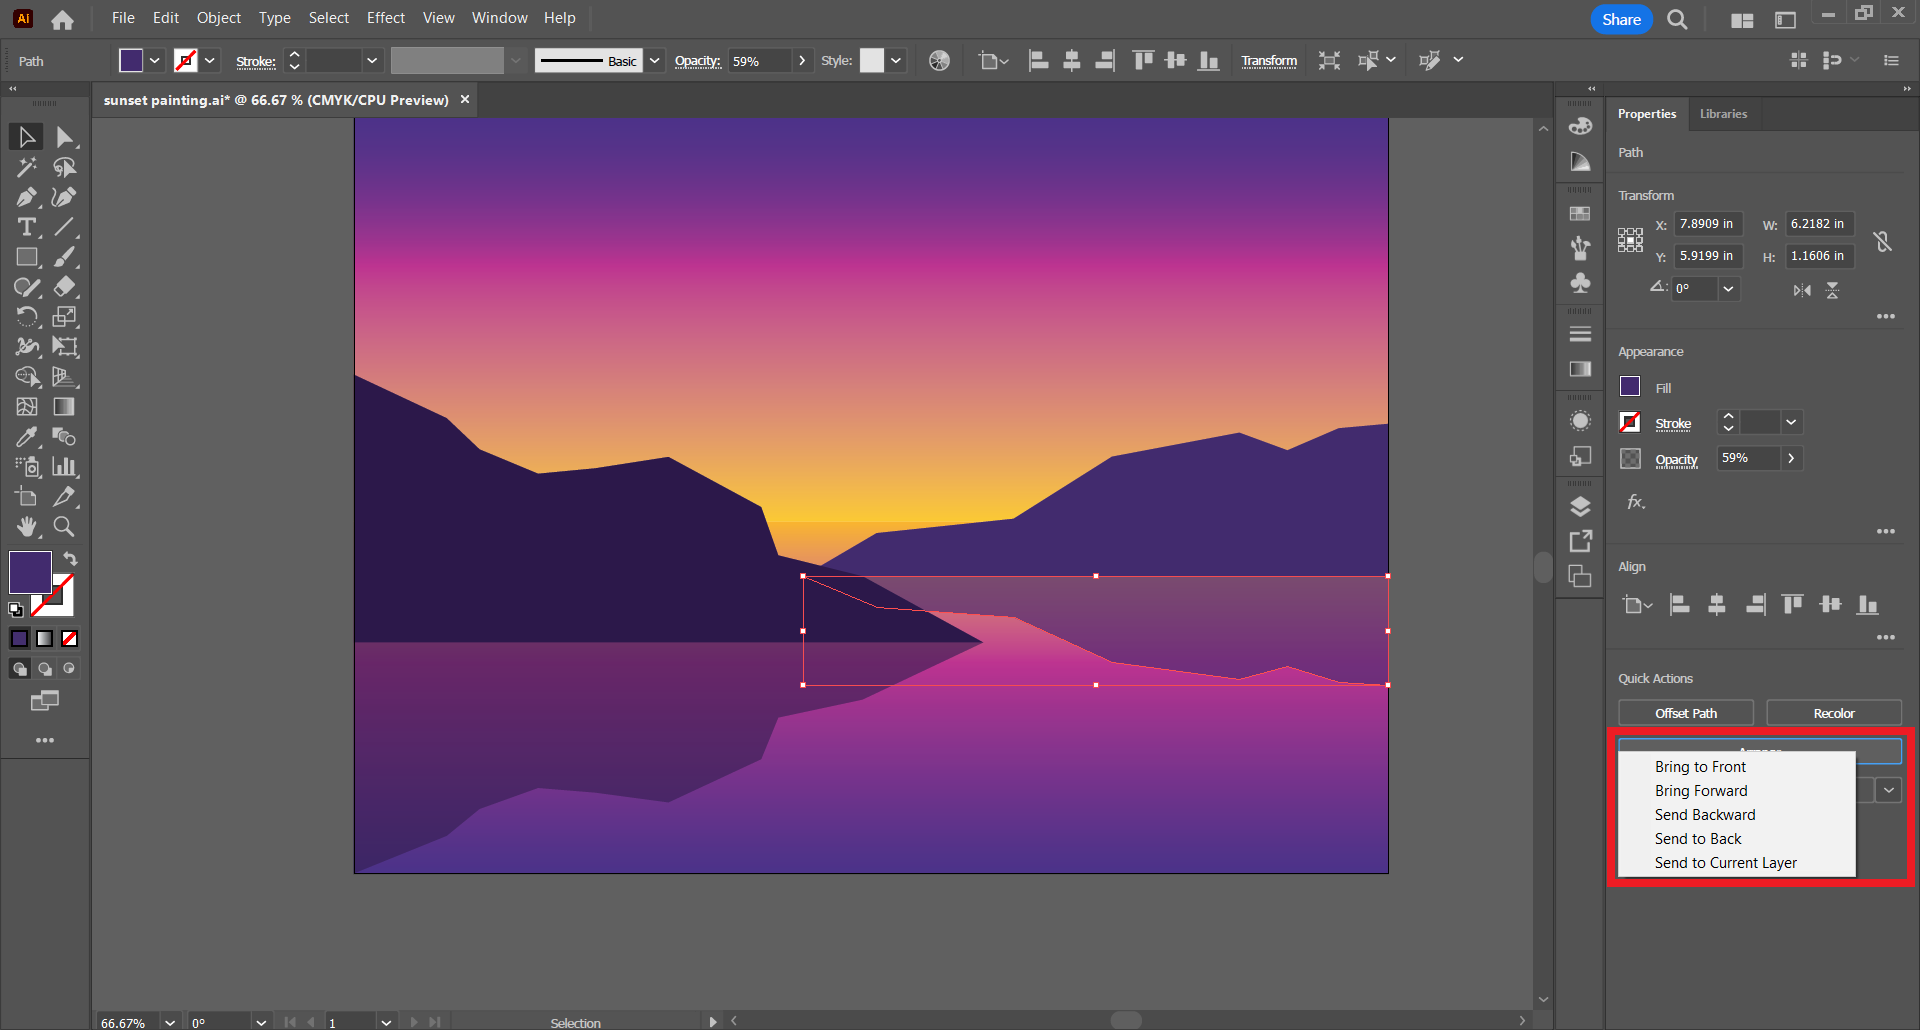Expand the graphic Style dropdown
The image size is (1920, 1030).
tap(896, 61)
